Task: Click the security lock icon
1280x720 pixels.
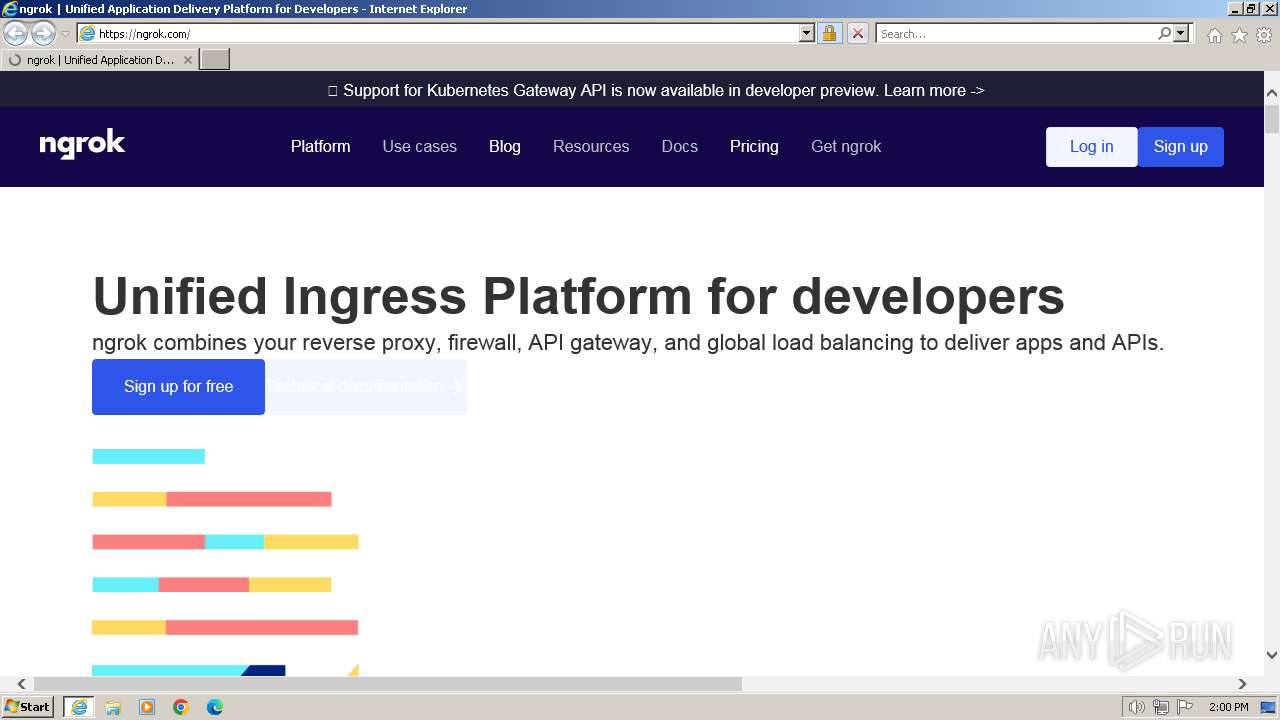Action: point(829,33)
